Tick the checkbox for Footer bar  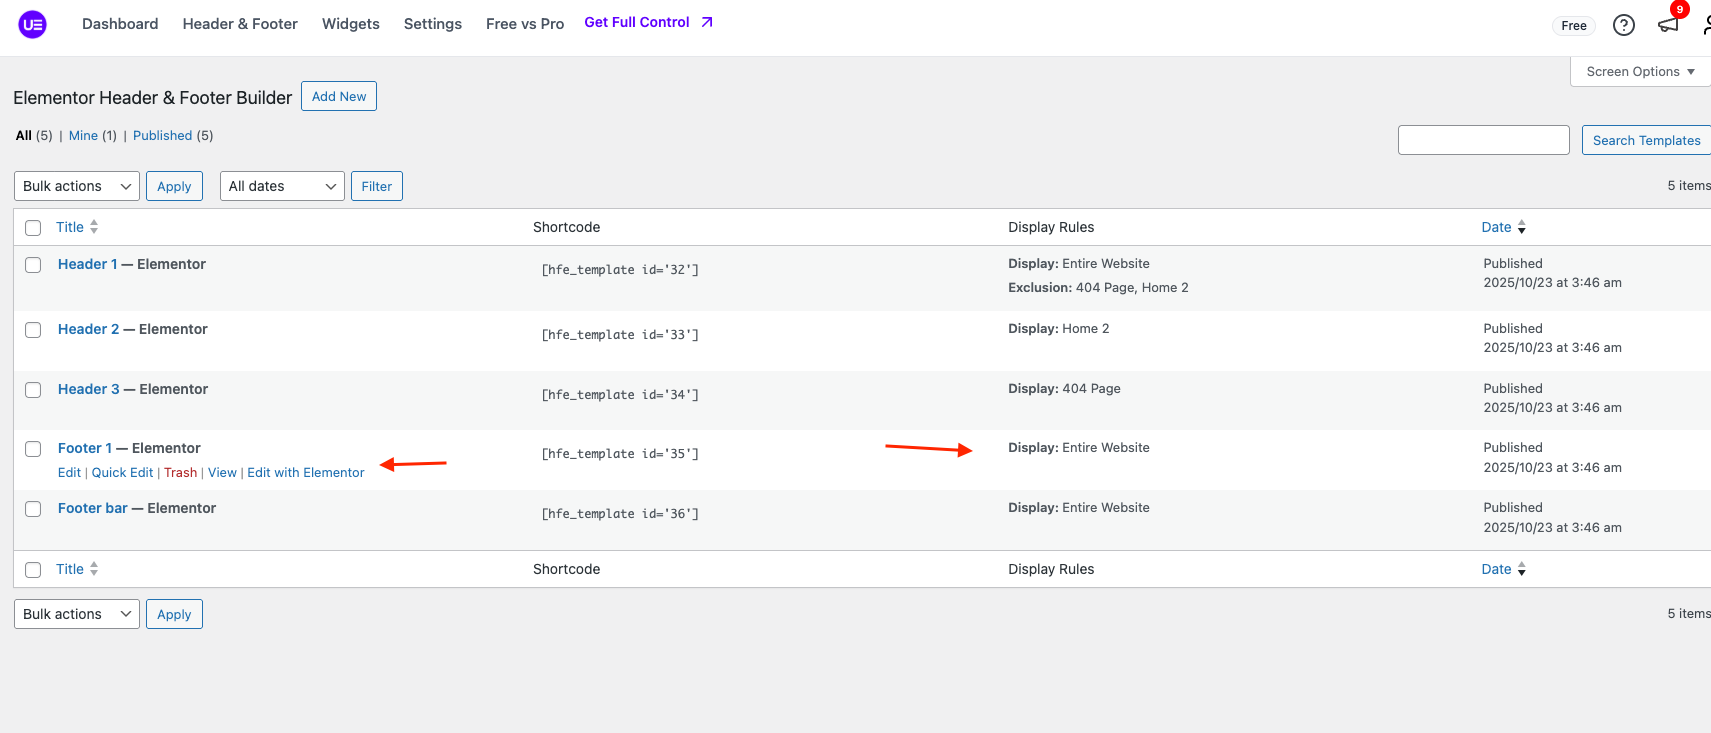pos(33,509)
